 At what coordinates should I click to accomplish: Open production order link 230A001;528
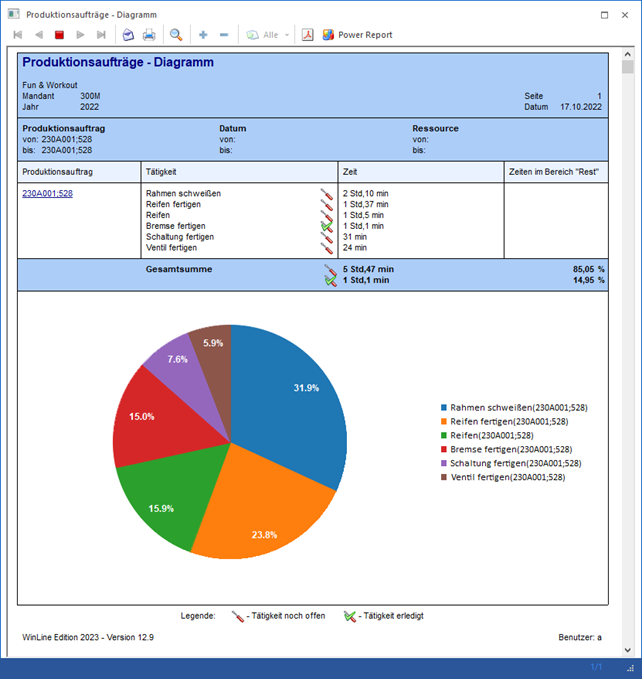[47, 194]
